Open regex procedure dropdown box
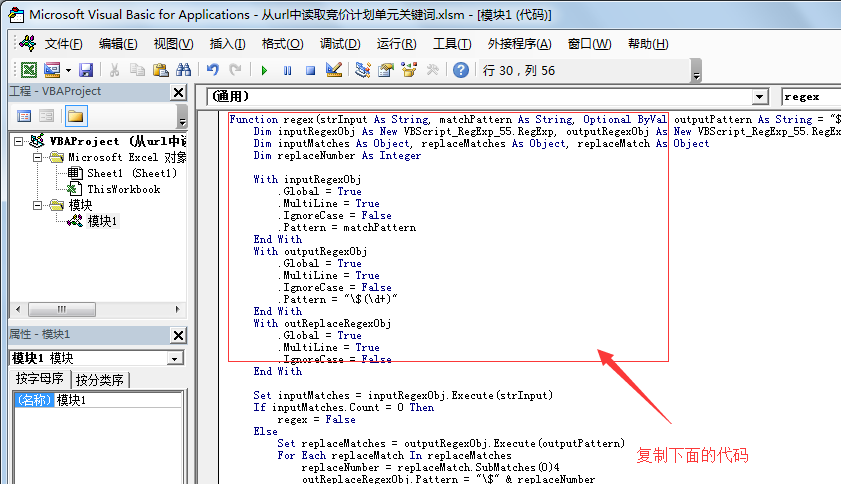The height and width of the screenshot is (484, 841). point(812,97)
